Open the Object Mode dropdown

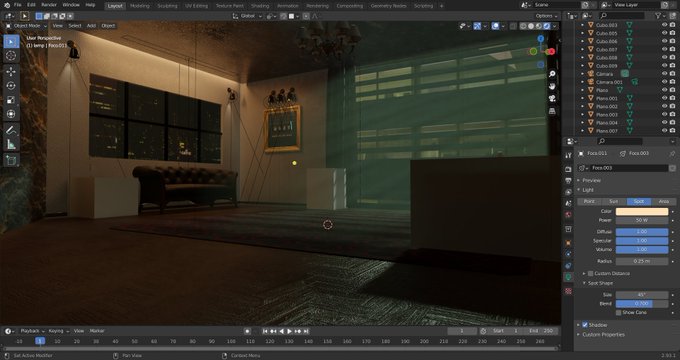click(x=26, y=26)
